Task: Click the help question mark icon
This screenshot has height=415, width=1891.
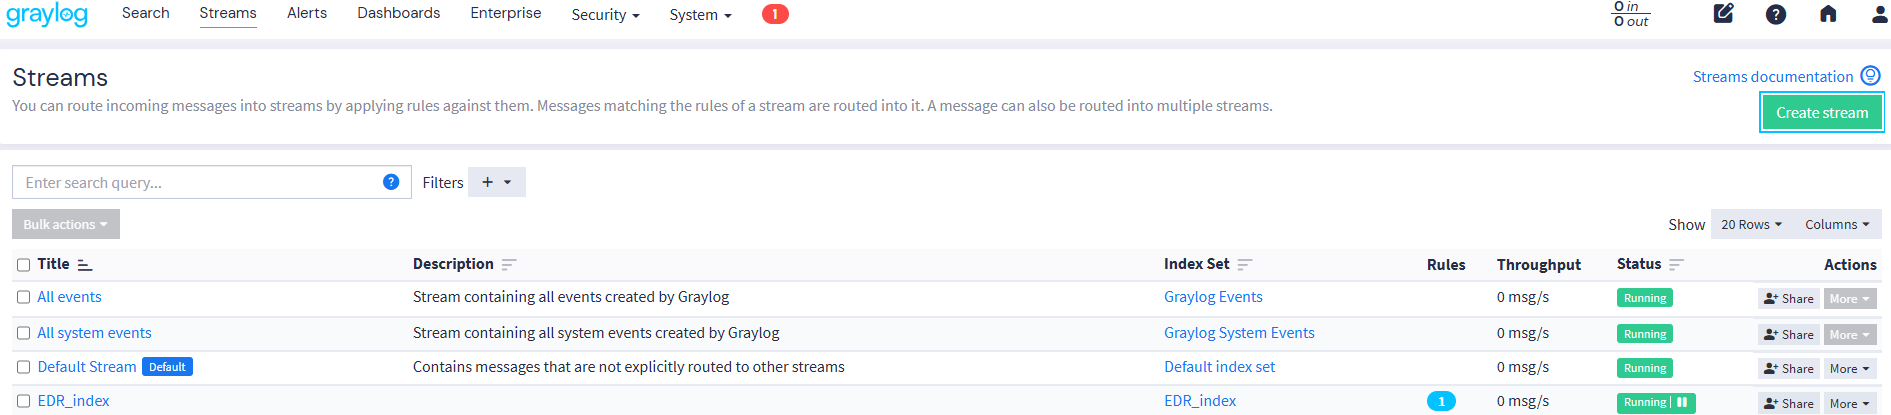Action: (x=1776, y=14)
